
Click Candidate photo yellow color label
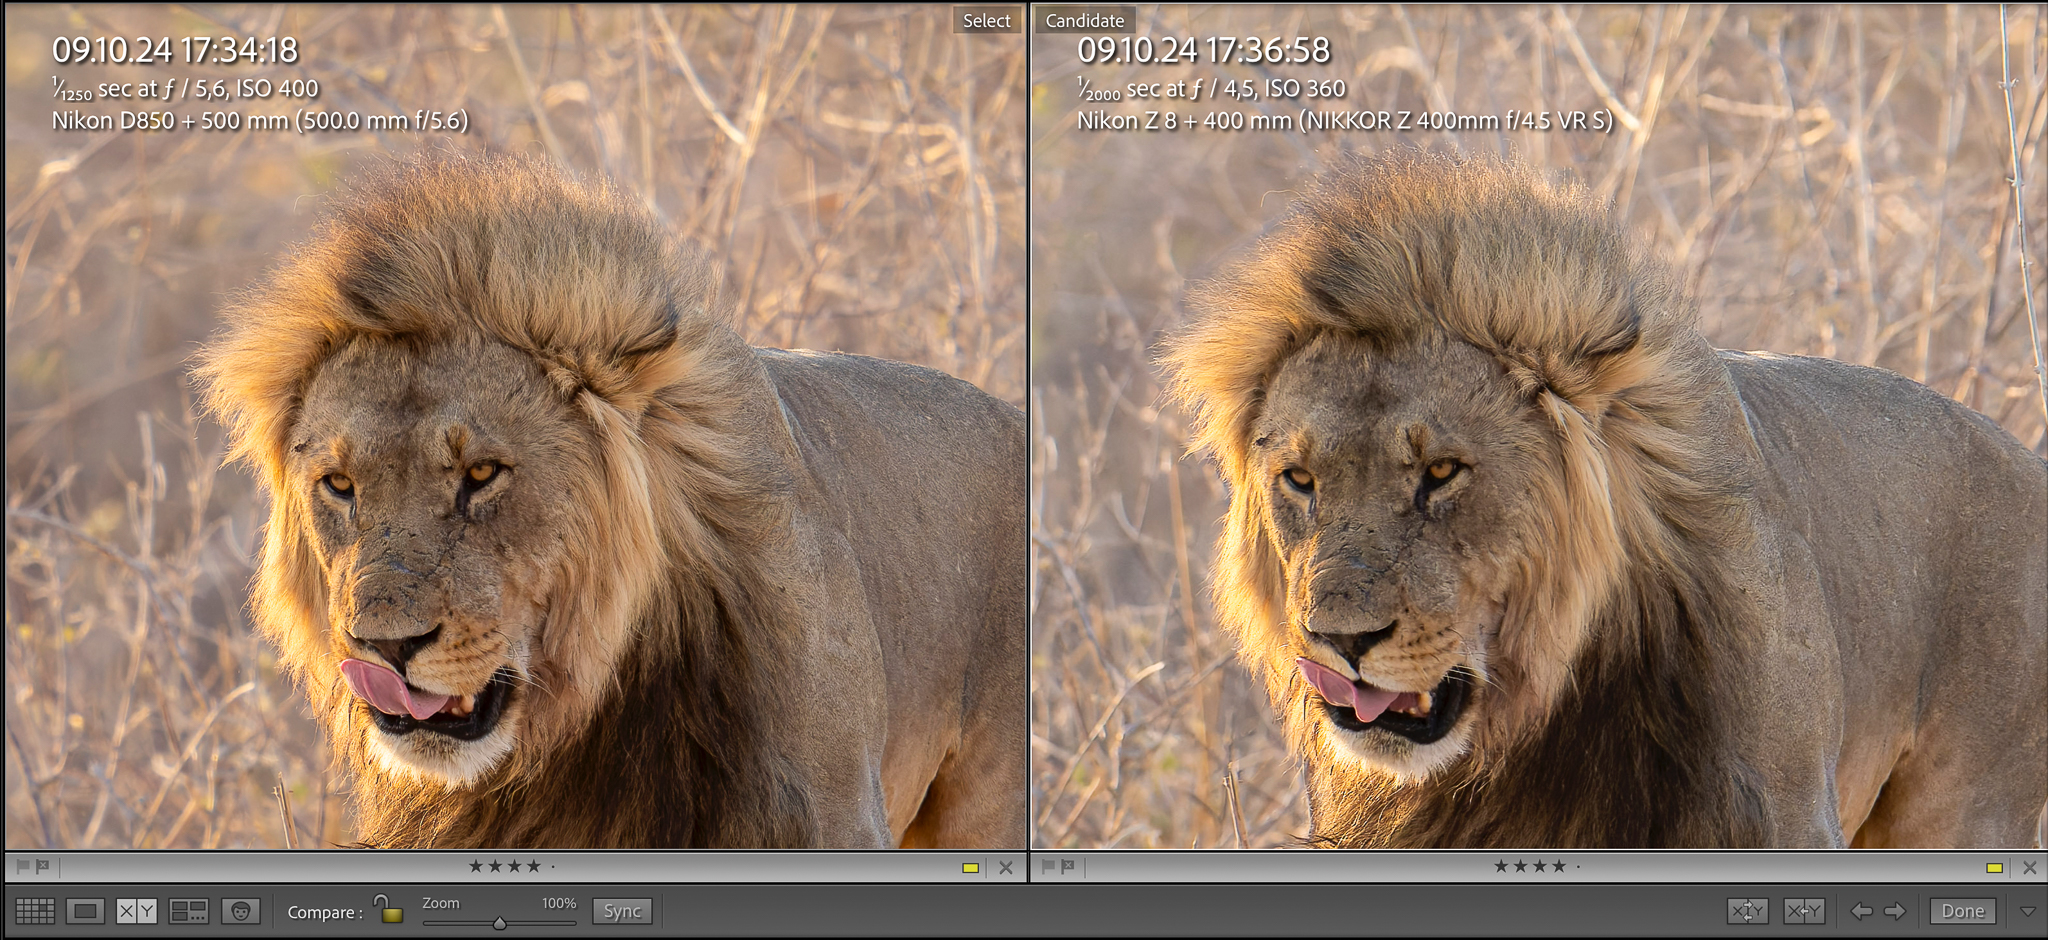pyautogui.click(x=1994, y=868)
